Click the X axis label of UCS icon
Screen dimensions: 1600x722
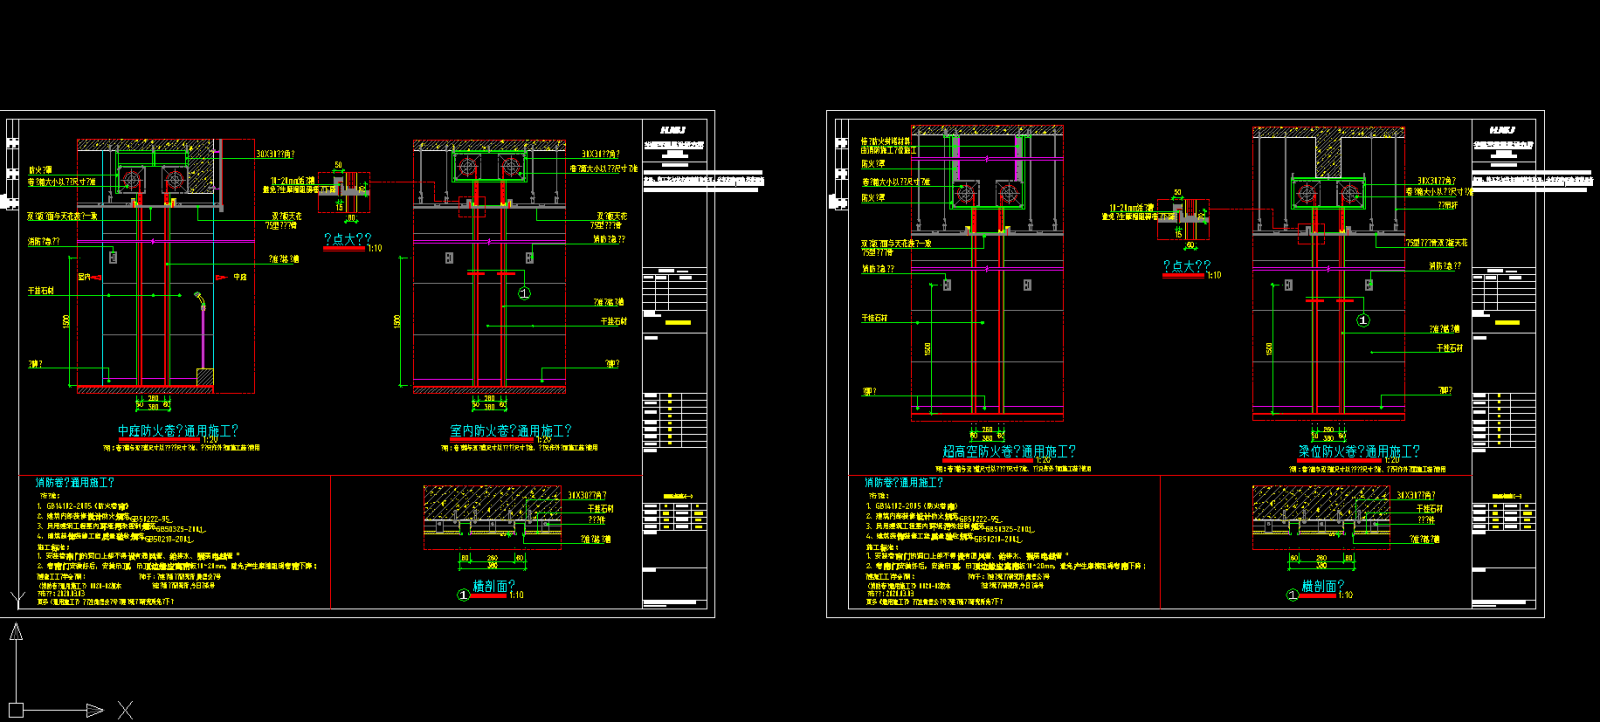(x=125, y=710)
